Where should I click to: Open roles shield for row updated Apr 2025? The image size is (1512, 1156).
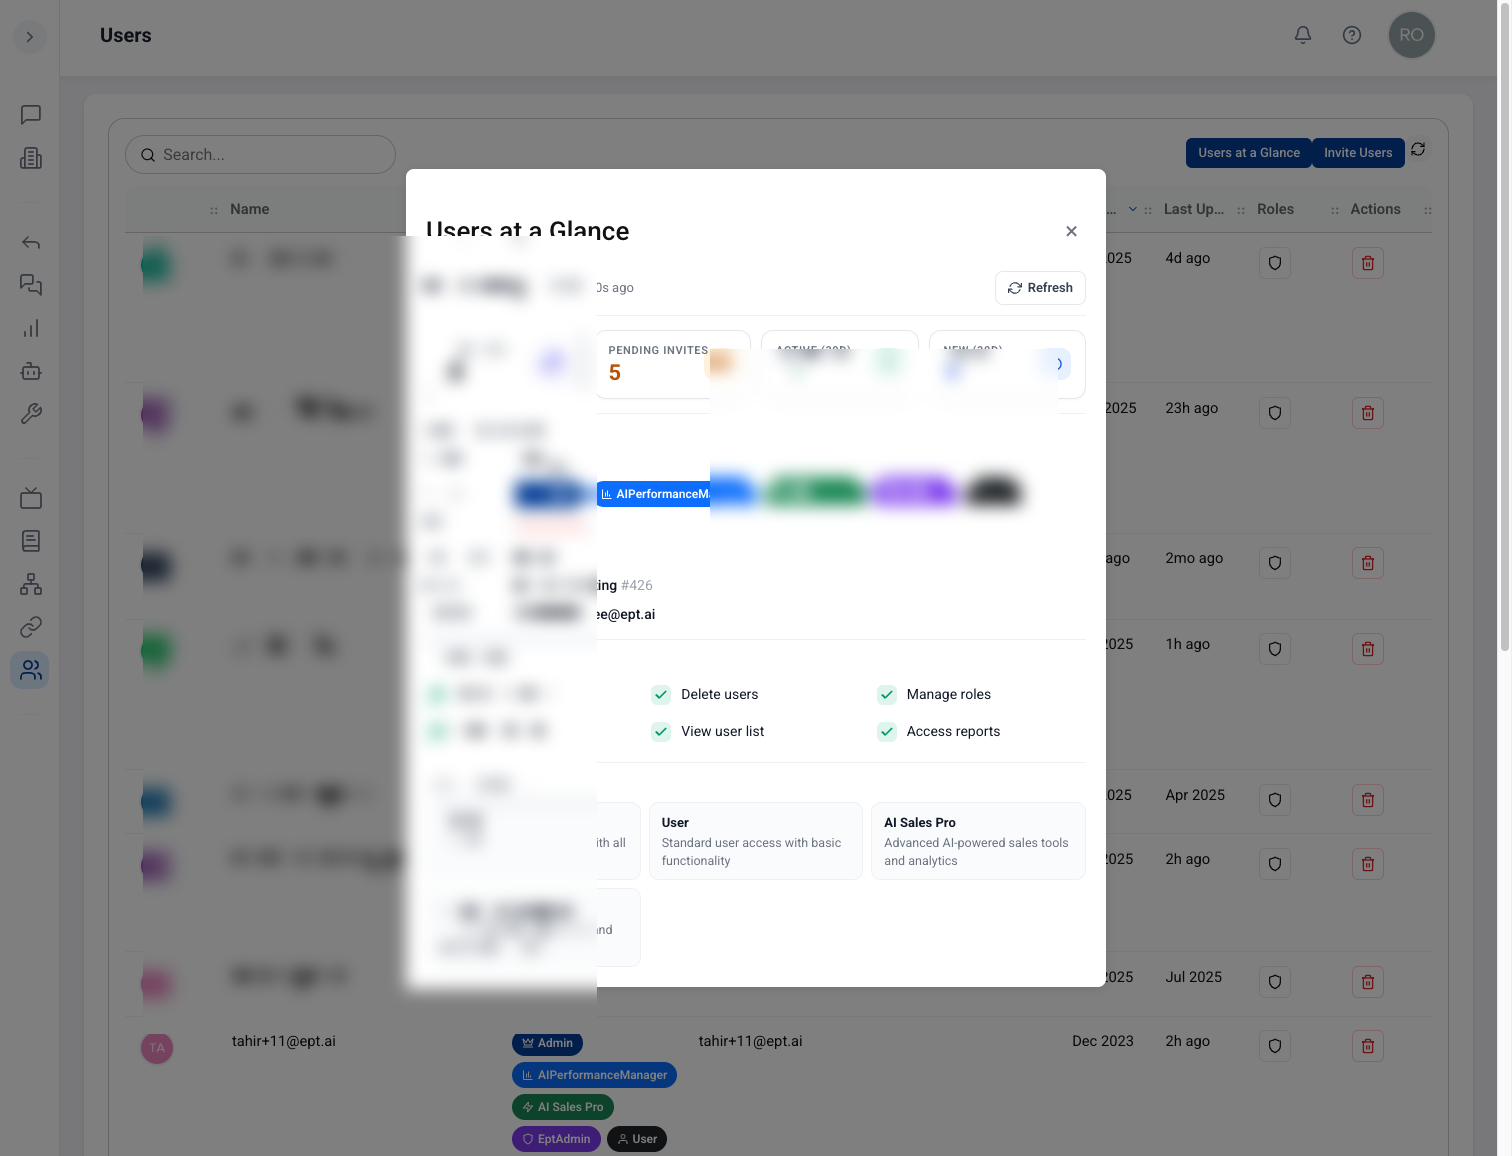coord(1275,800)
